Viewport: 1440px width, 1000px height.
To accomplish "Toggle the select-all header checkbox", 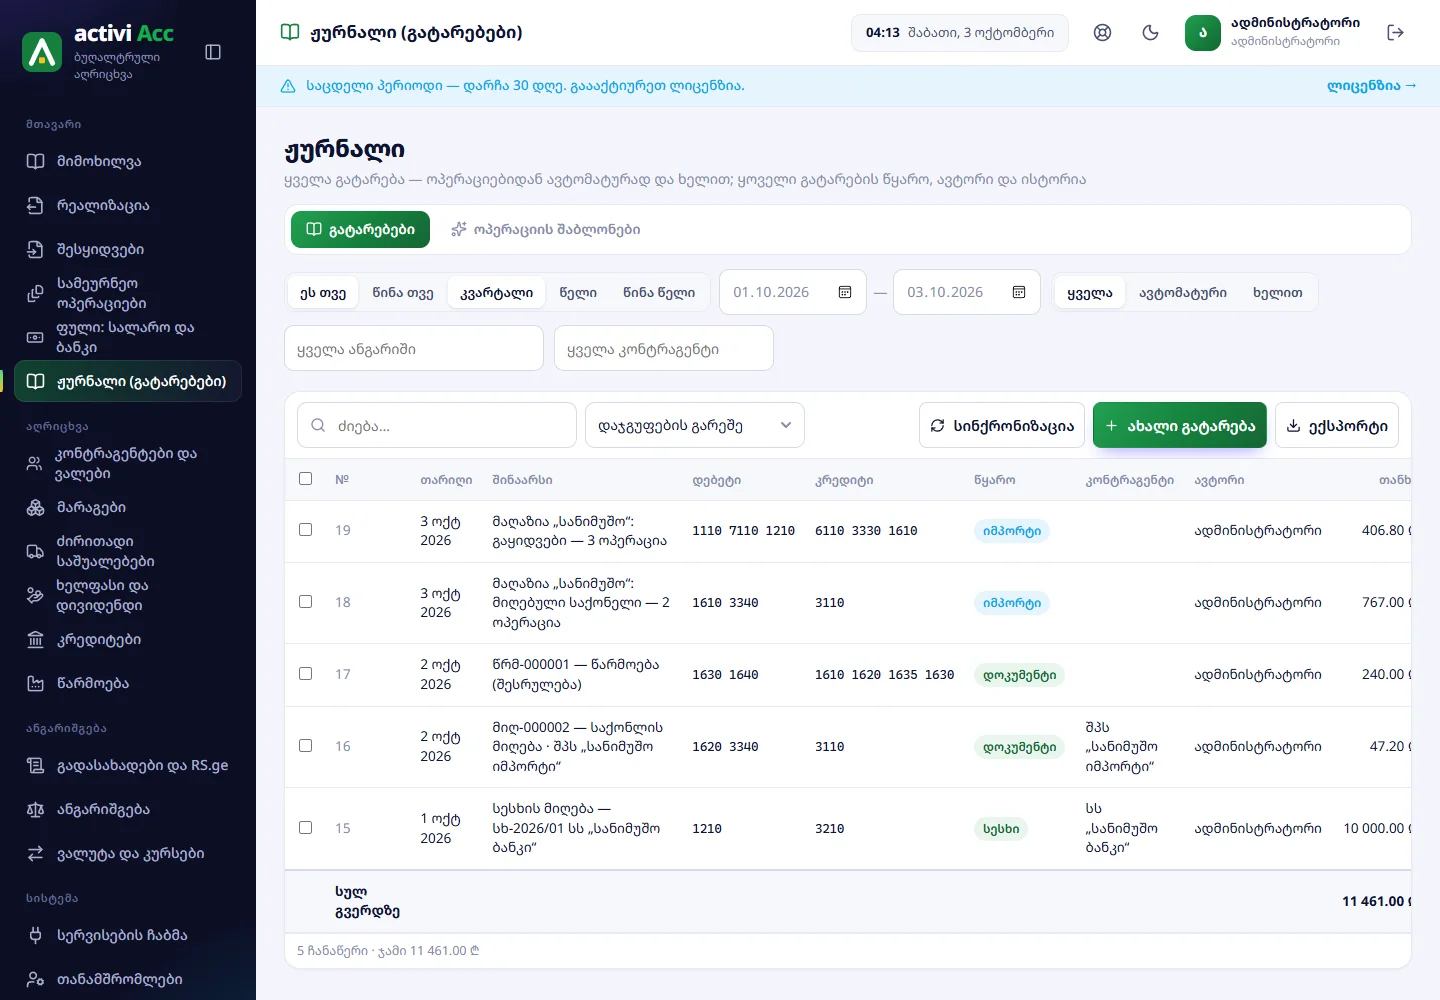I will [x=306, y=479].
